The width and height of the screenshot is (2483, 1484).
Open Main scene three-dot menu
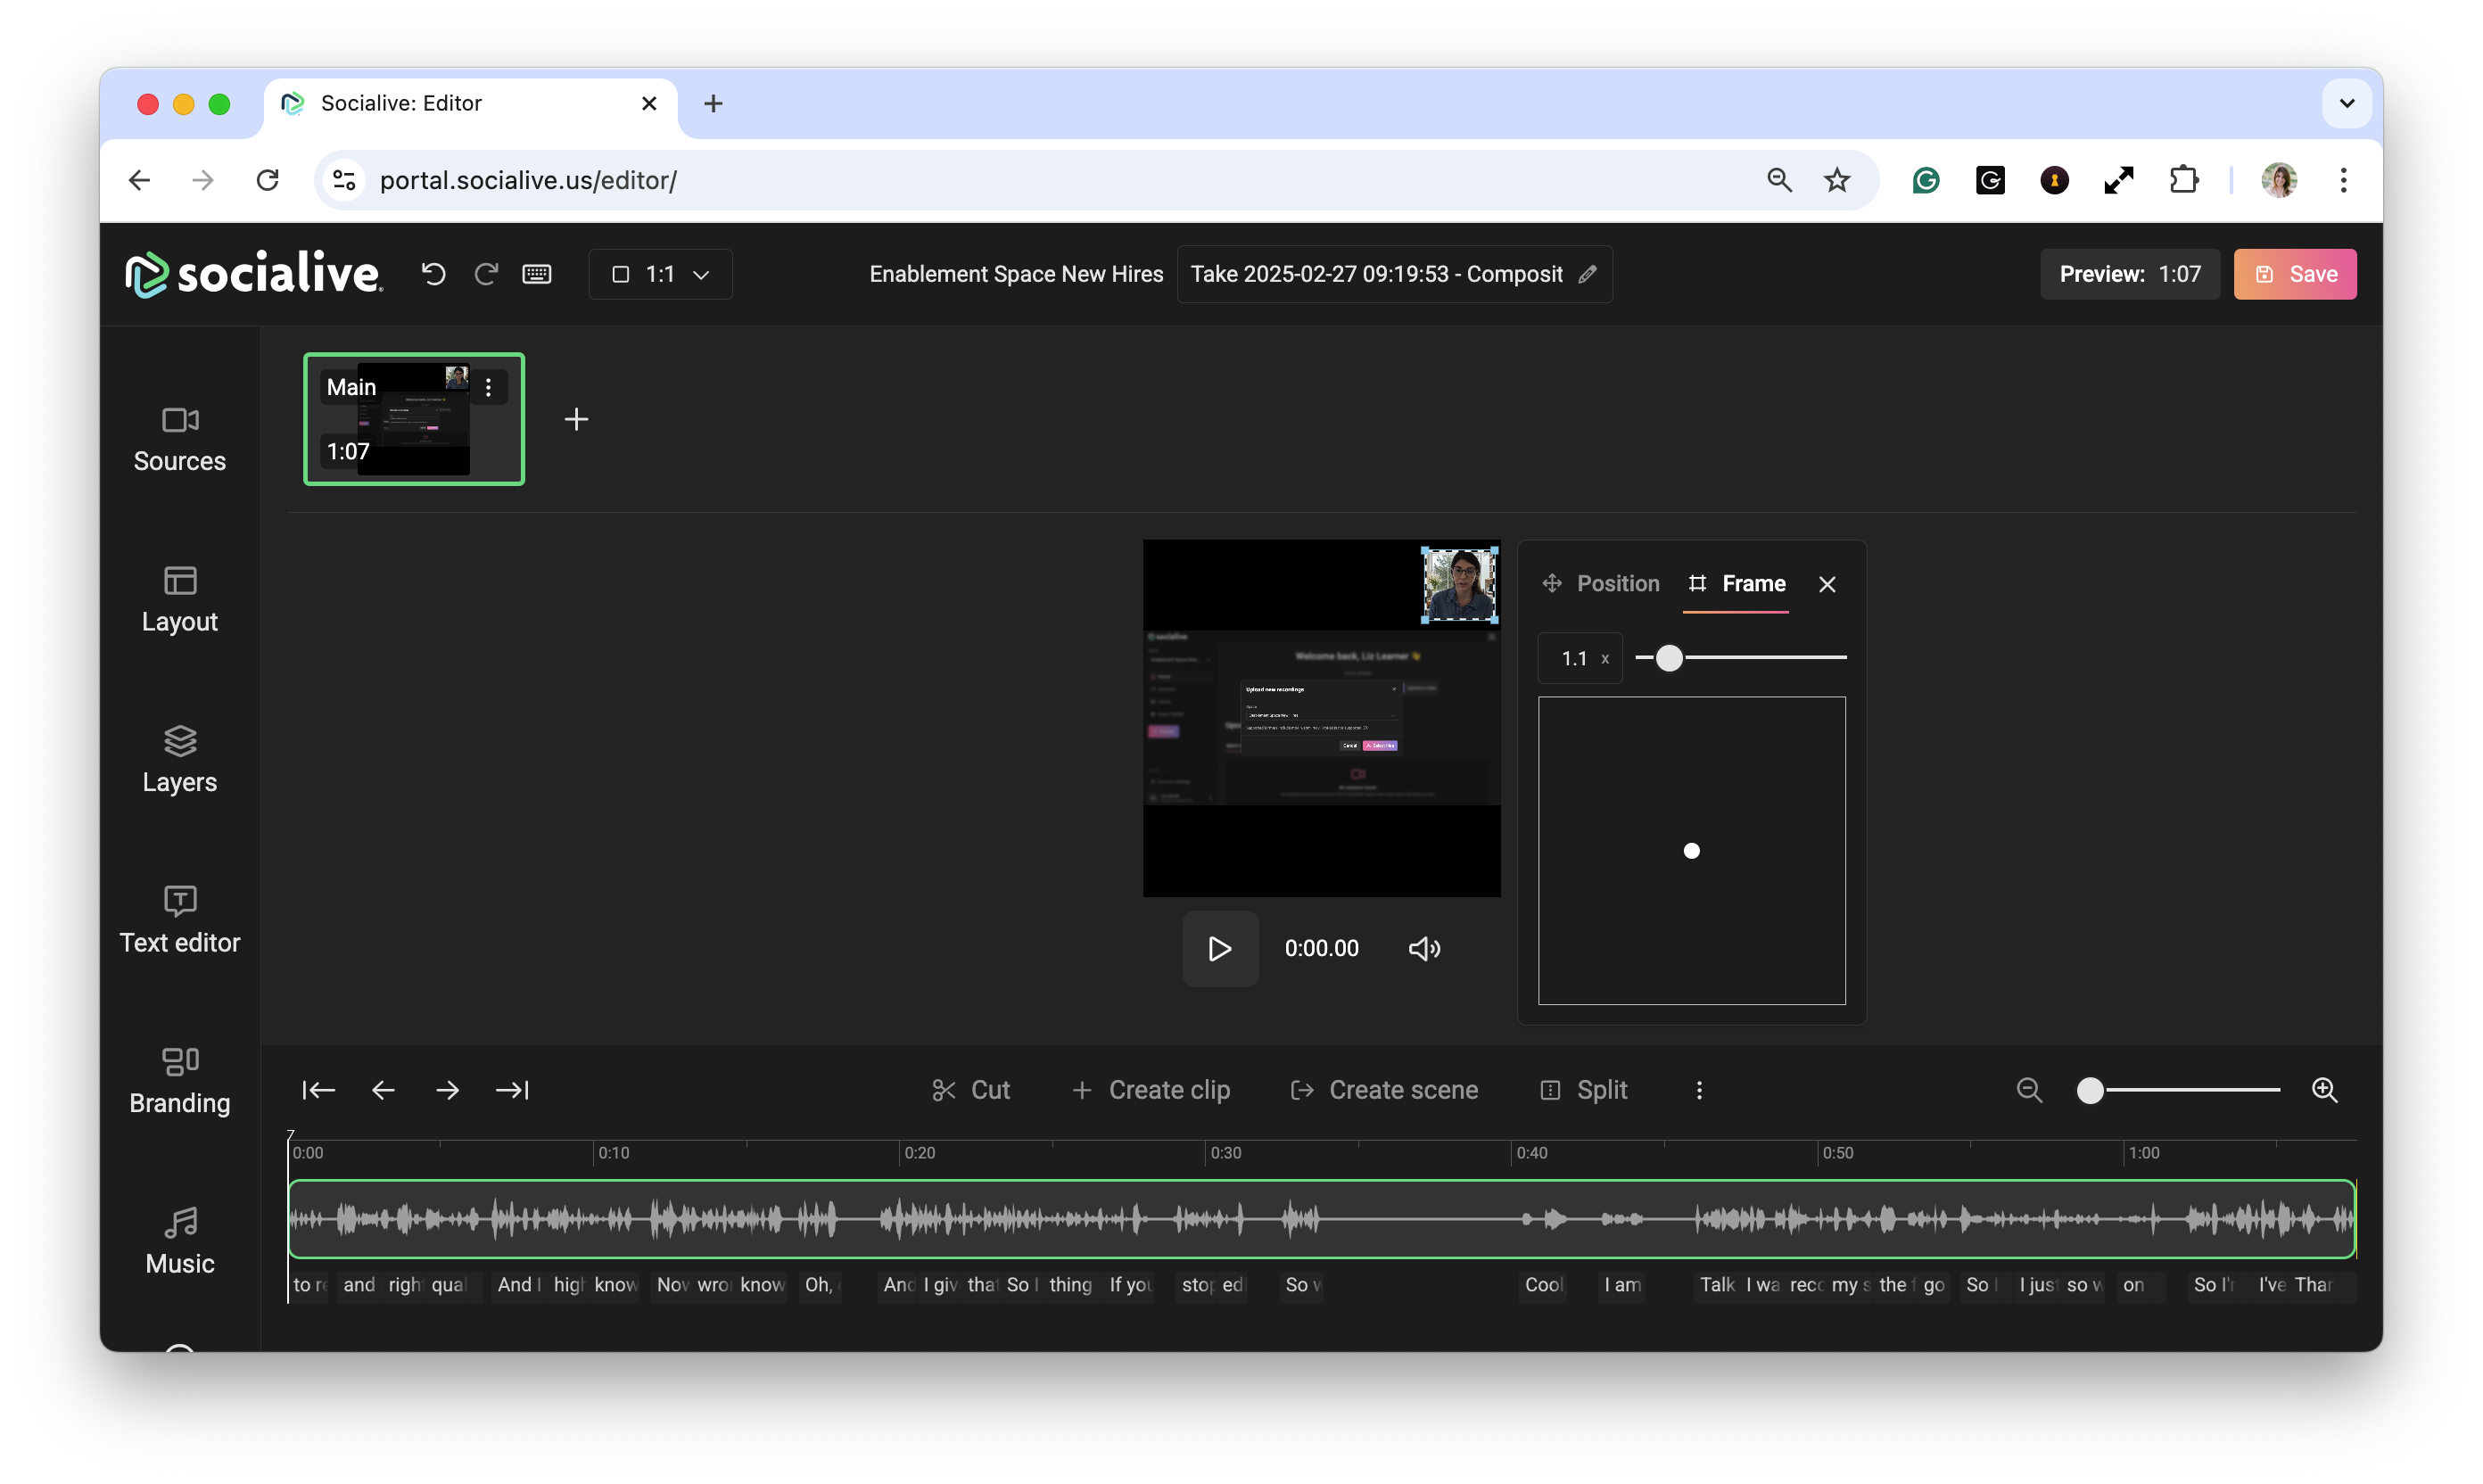point(488,388)
